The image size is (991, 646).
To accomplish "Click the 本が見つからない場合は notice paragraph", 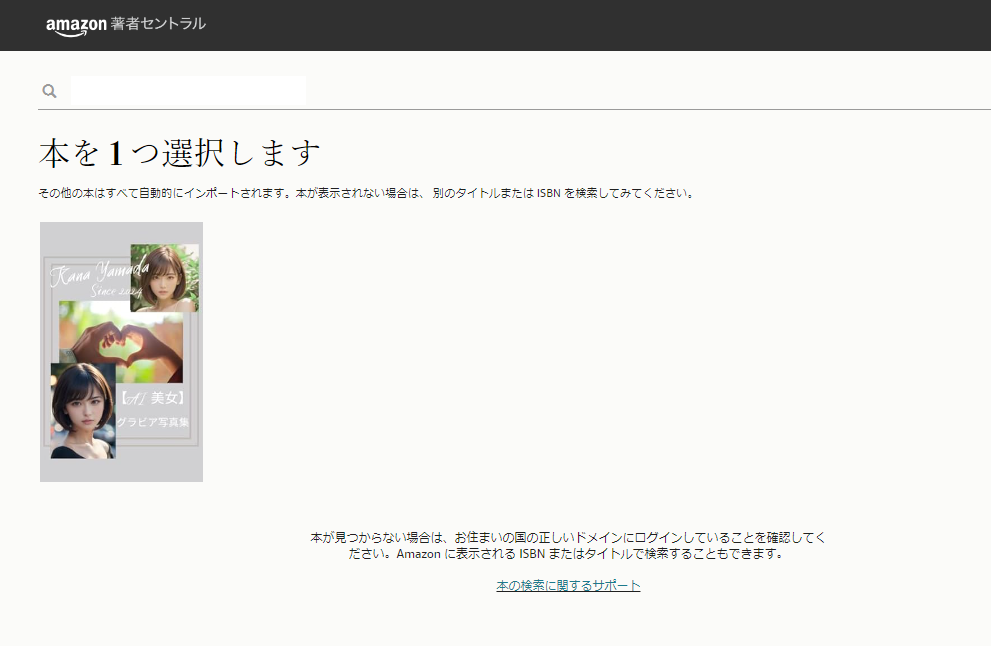I will [x=567, y=545].
